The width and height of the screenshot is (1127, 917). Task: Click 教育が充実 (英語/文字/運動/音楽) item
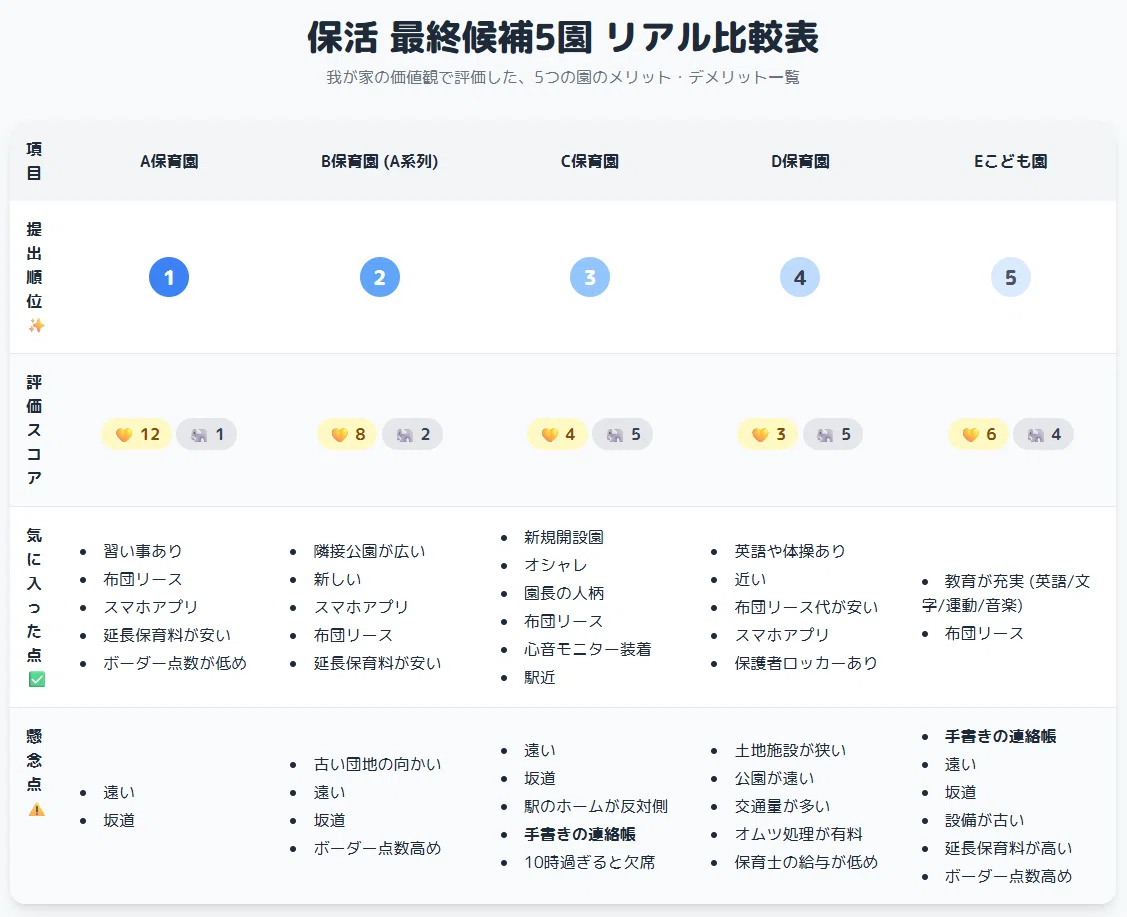tap(1006, 593)
